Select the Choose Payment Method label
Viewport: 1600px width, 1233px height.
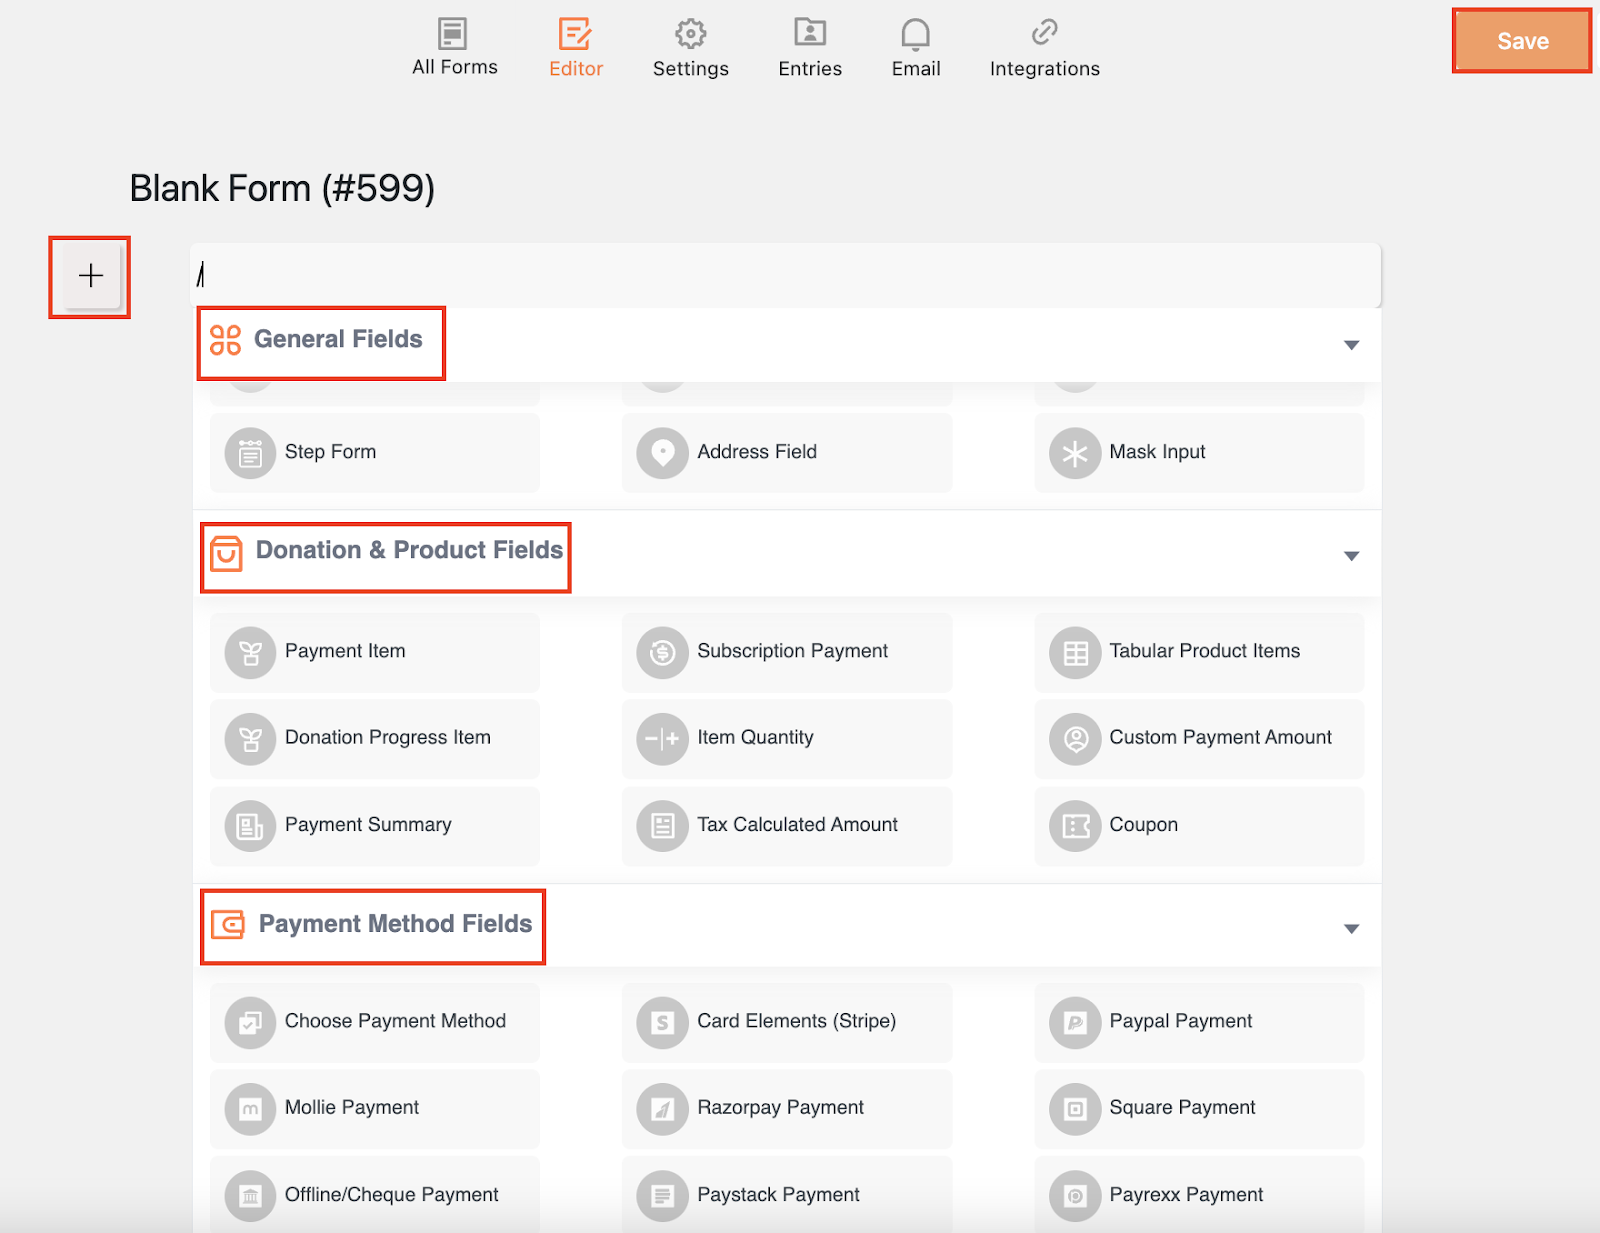click(x=395, y=1021)
